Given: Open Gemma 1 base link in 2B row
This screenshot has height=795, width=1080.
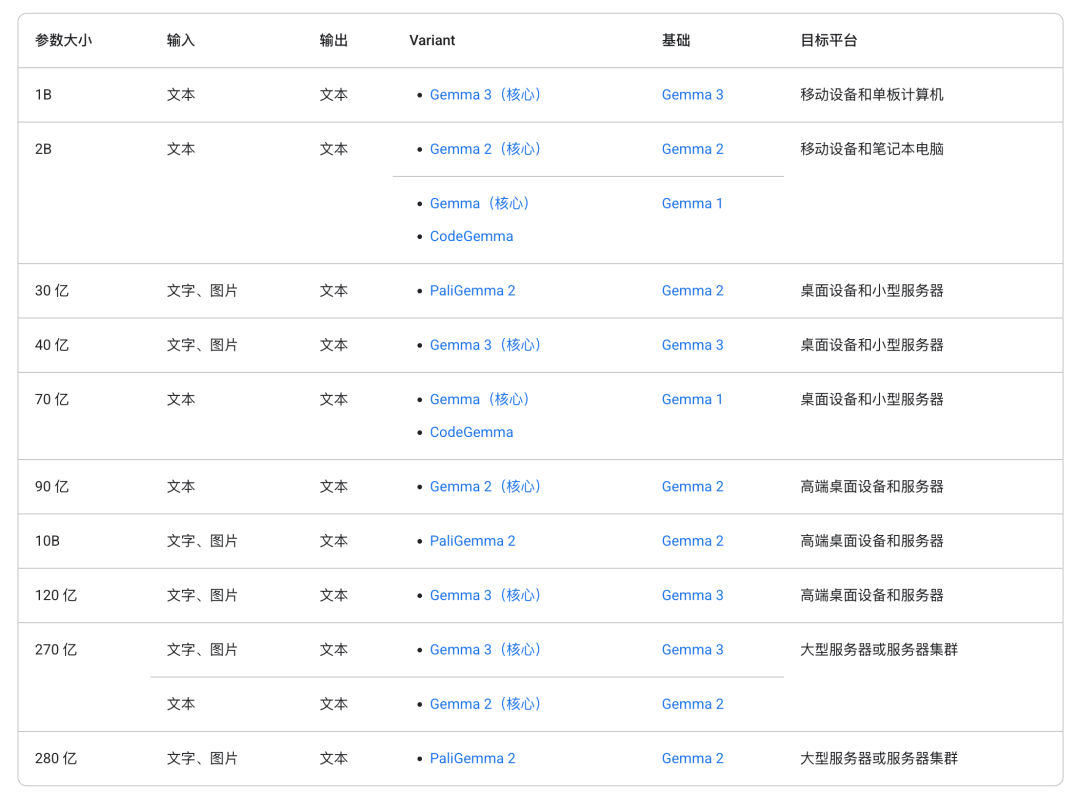Looking at the screenshot, I should click(x=692, y=204).
